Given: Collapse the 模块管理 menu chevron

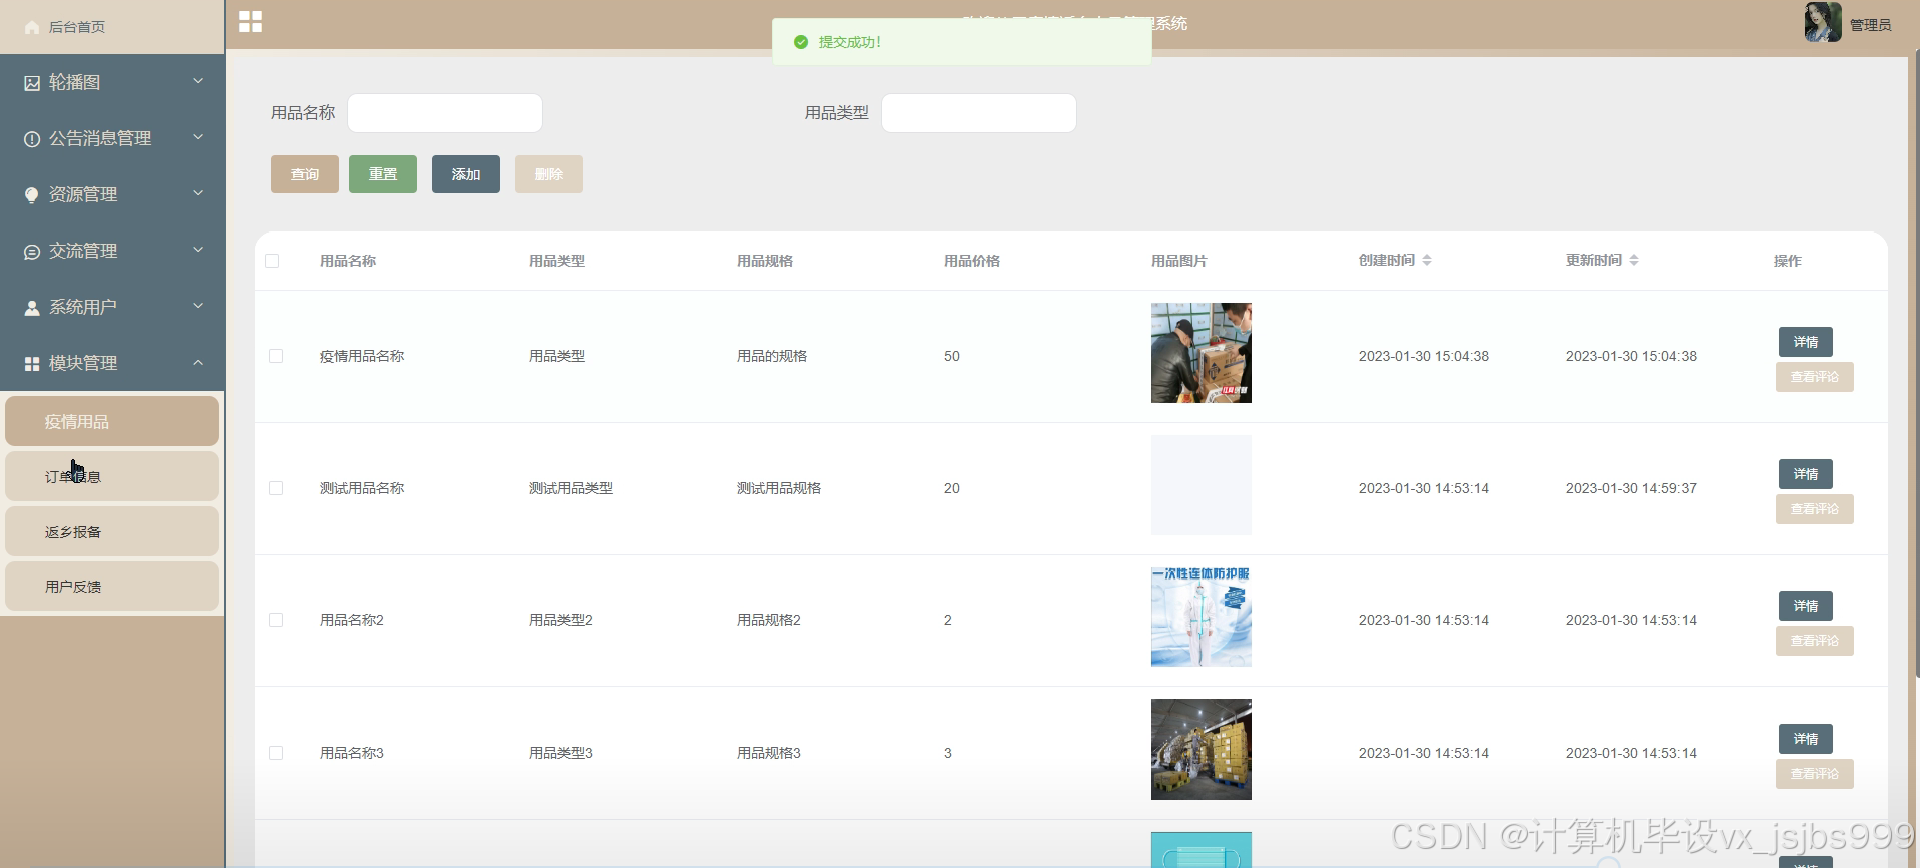Looking at the screenshot, I should pyautogui.click(x=198, y=362).
